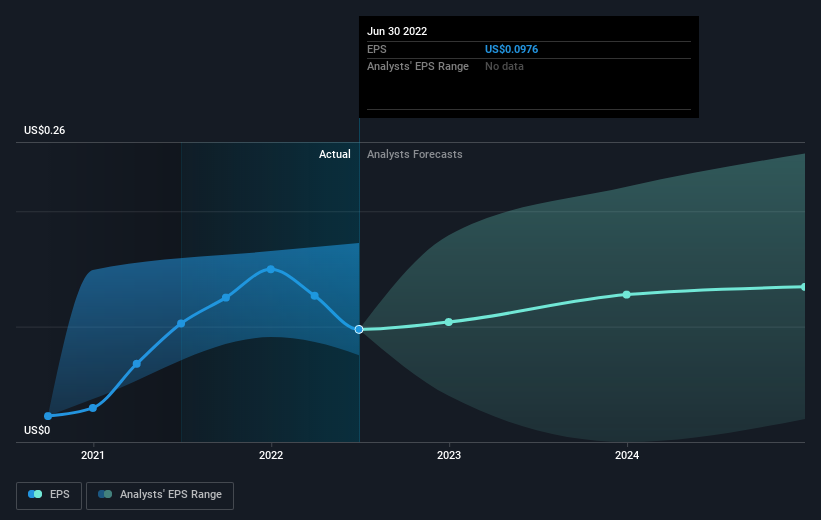Click the EPS legend color swatch
The height and width of the screenshot is (520, 821).
coord(35,494)
